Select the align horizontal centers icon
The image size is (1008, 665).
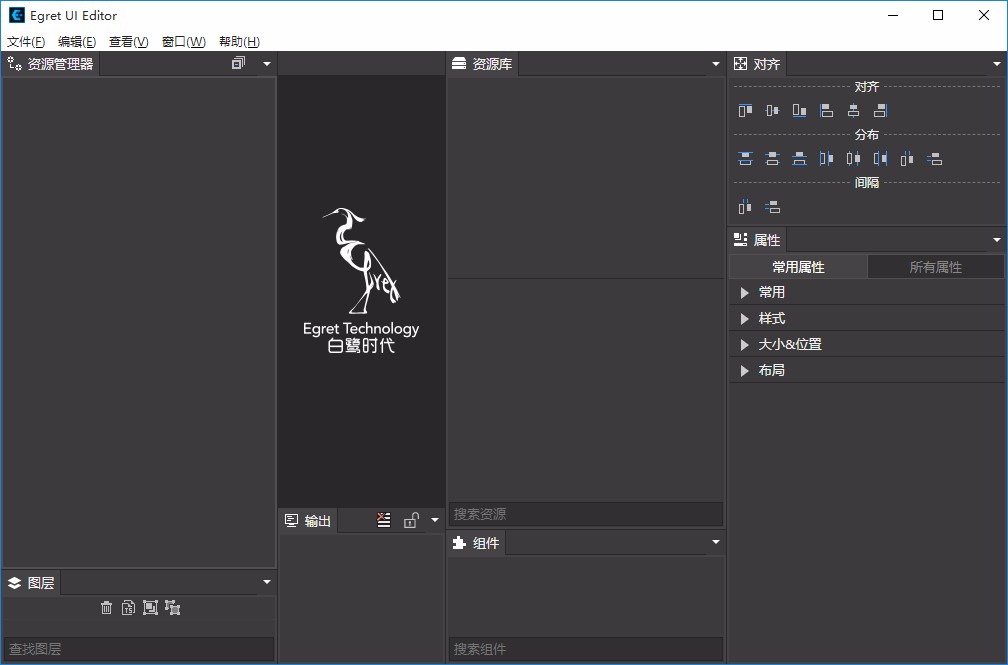tap(854, 110)
